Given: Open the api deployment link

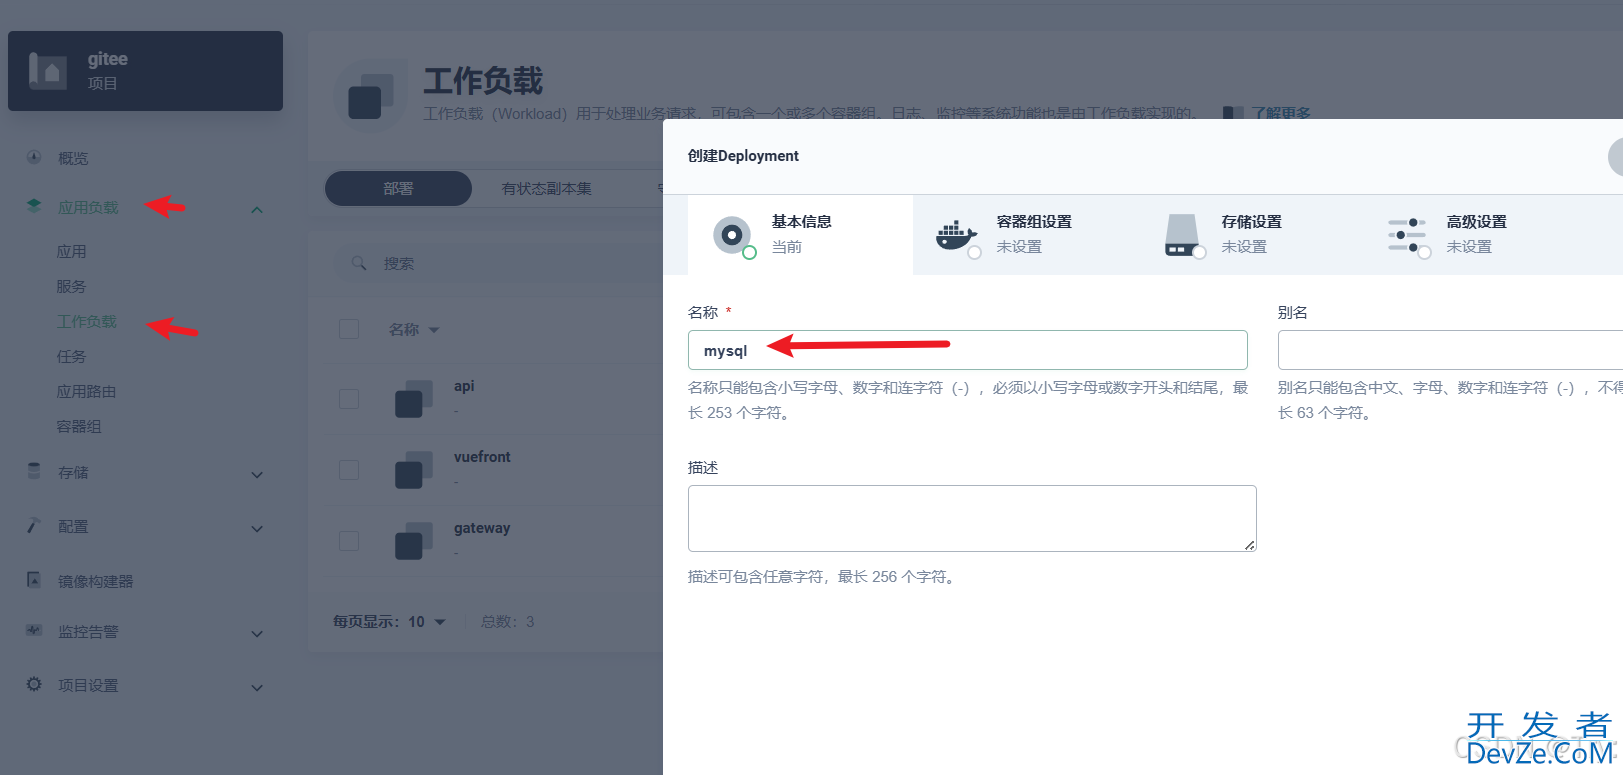Looking at the screenshot, I should [464, 386].
